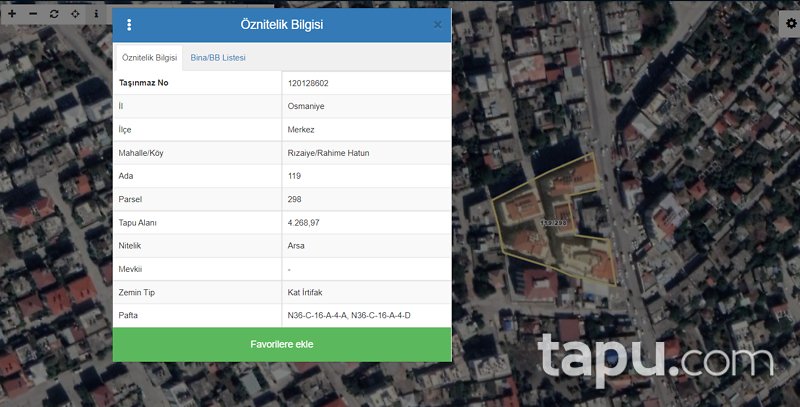The height and width of the screenshot is (407, 800).
Task: Close the Öznitelik Bilgisi dialog
Action: 438,24
